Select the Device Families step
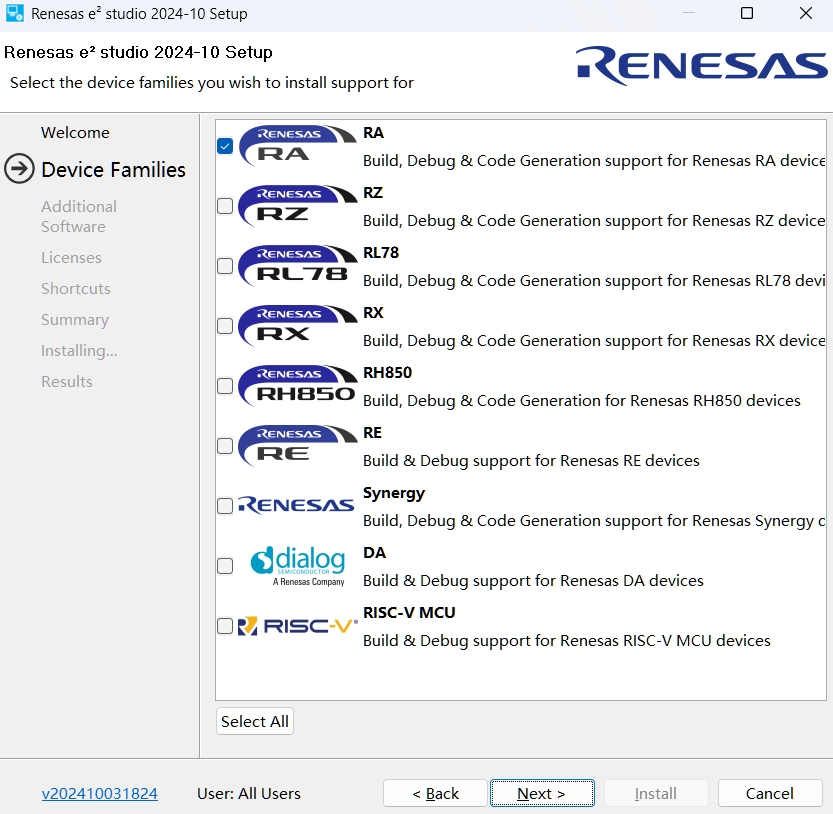This screenshot has width=833, height=814. (113, 169)
